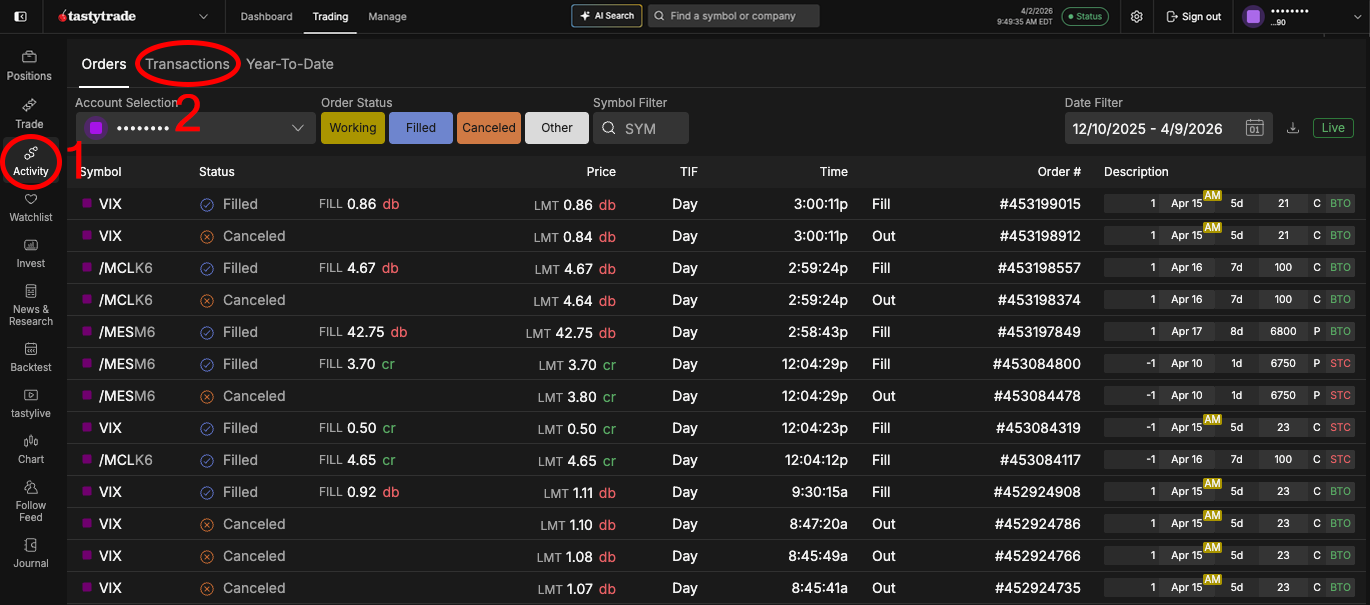Click the Symbol Filter SYM field
The image size is (1370, 605).
tap(641, 128)
